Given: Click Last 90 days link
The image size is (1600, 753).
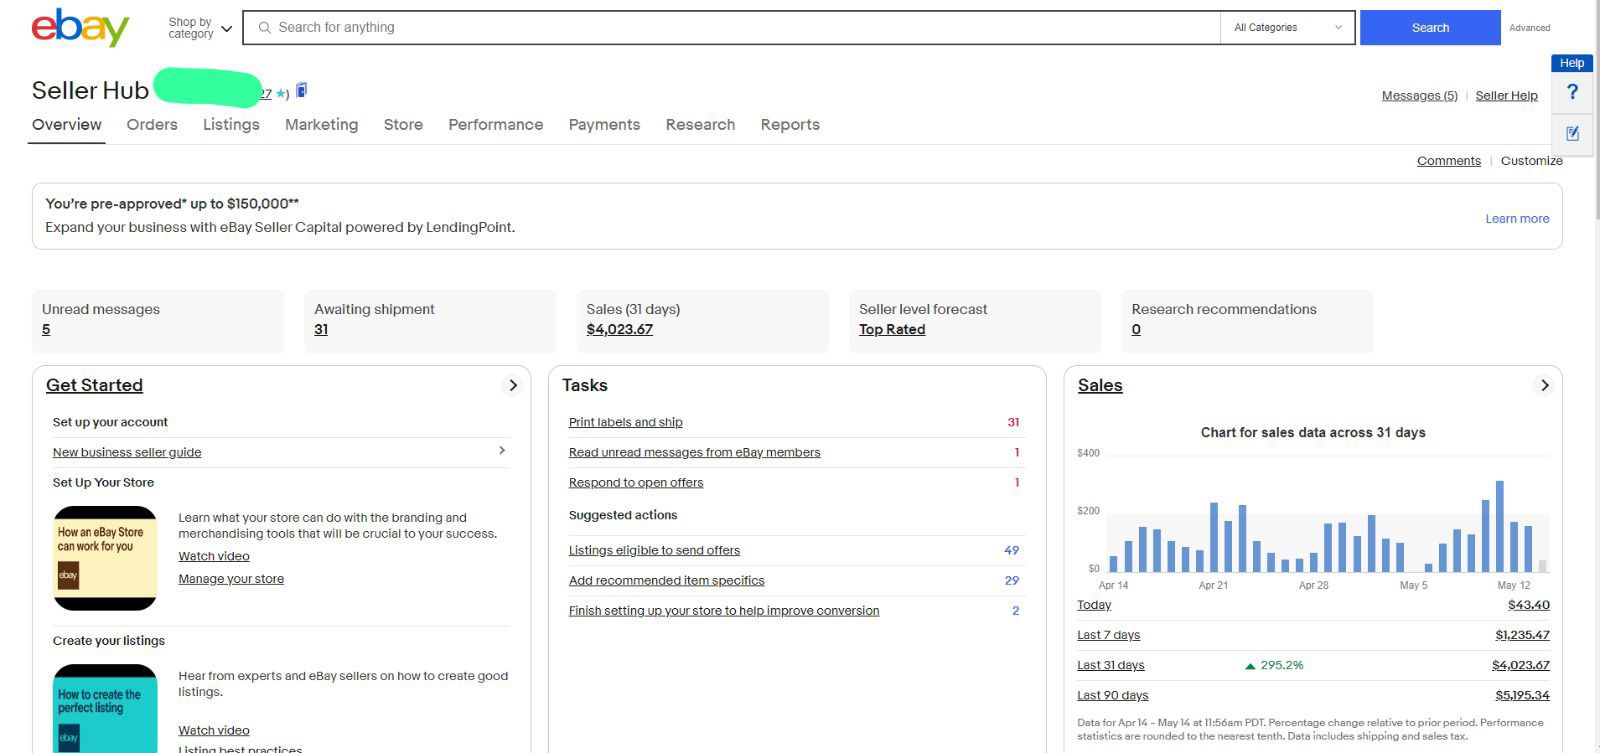Looking at the screenshot, I should tap(1113, 695).
